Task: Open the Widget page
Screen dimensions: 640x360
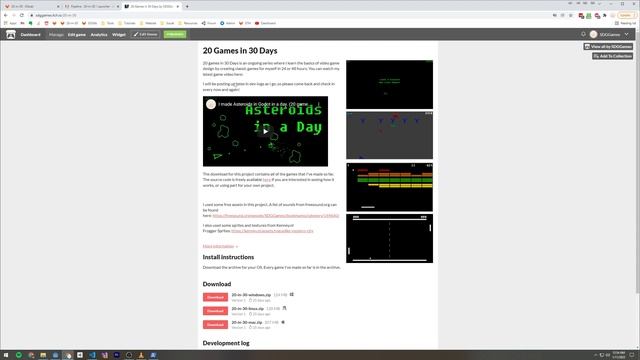Action: pyautogui.click(x=119, y=35)
